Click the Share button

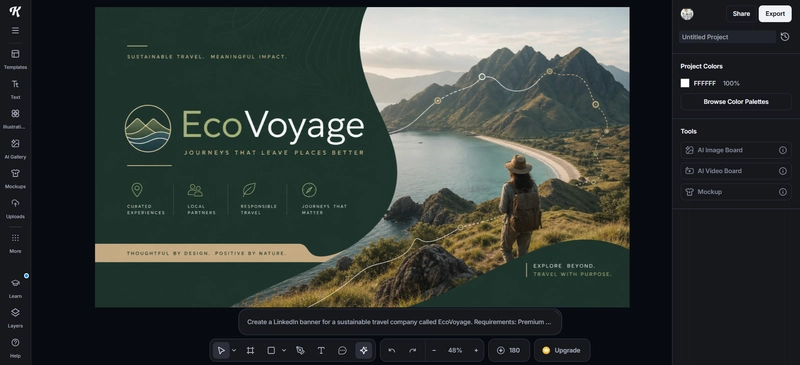point(741,14)
